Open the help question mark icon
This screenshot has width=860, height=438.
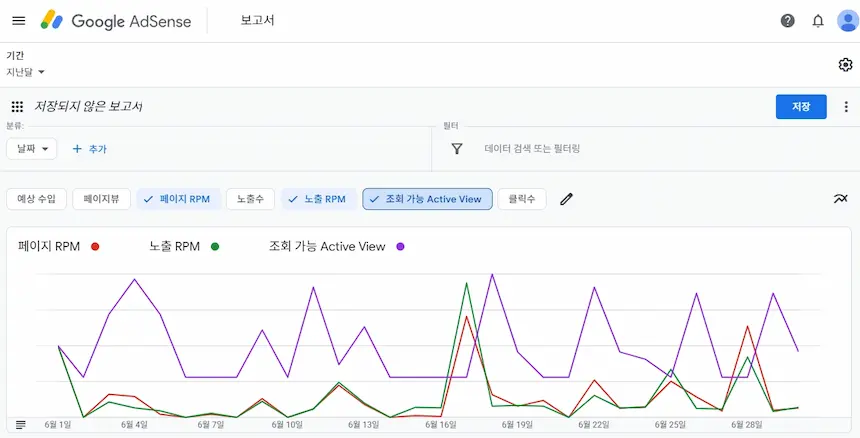tap(788, 21)
